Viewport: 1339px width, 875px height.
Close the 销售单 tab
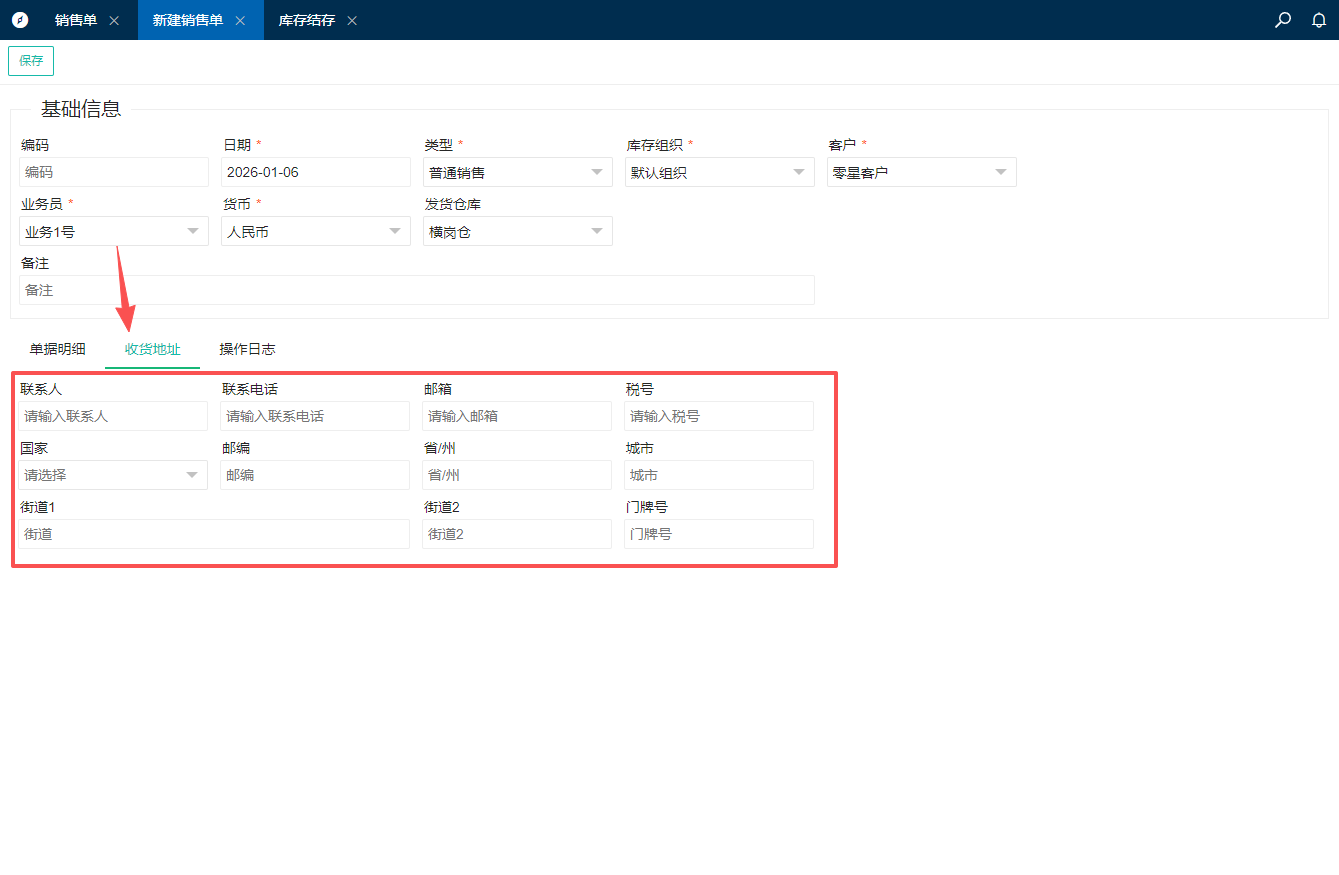click(x=114, y=21)
